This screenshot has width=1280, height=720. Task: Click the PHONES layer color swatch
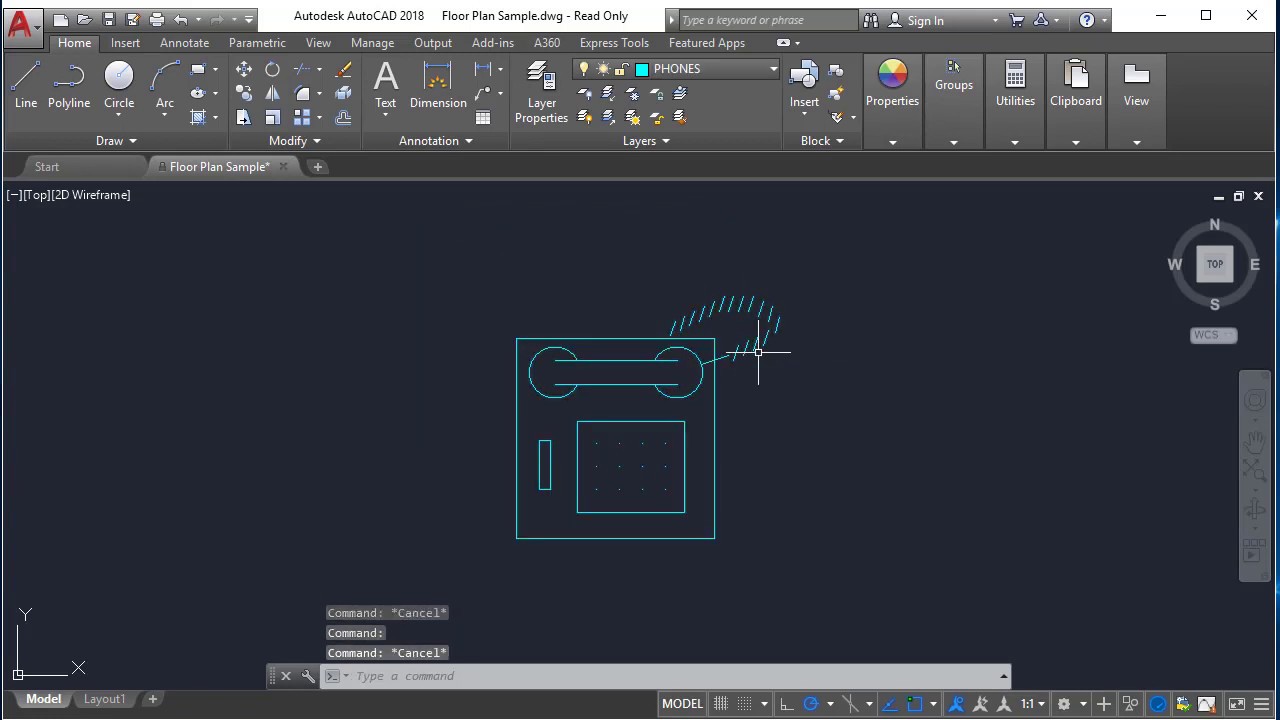point(642,69)
